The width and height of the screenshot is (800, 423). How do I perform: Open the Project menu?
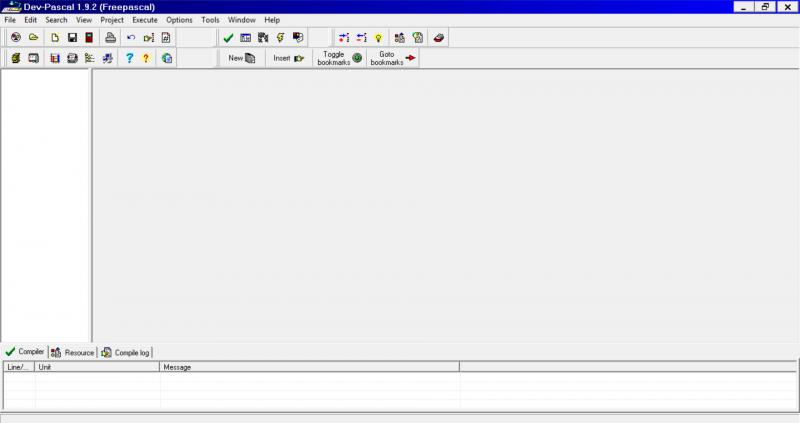(112, 20)
